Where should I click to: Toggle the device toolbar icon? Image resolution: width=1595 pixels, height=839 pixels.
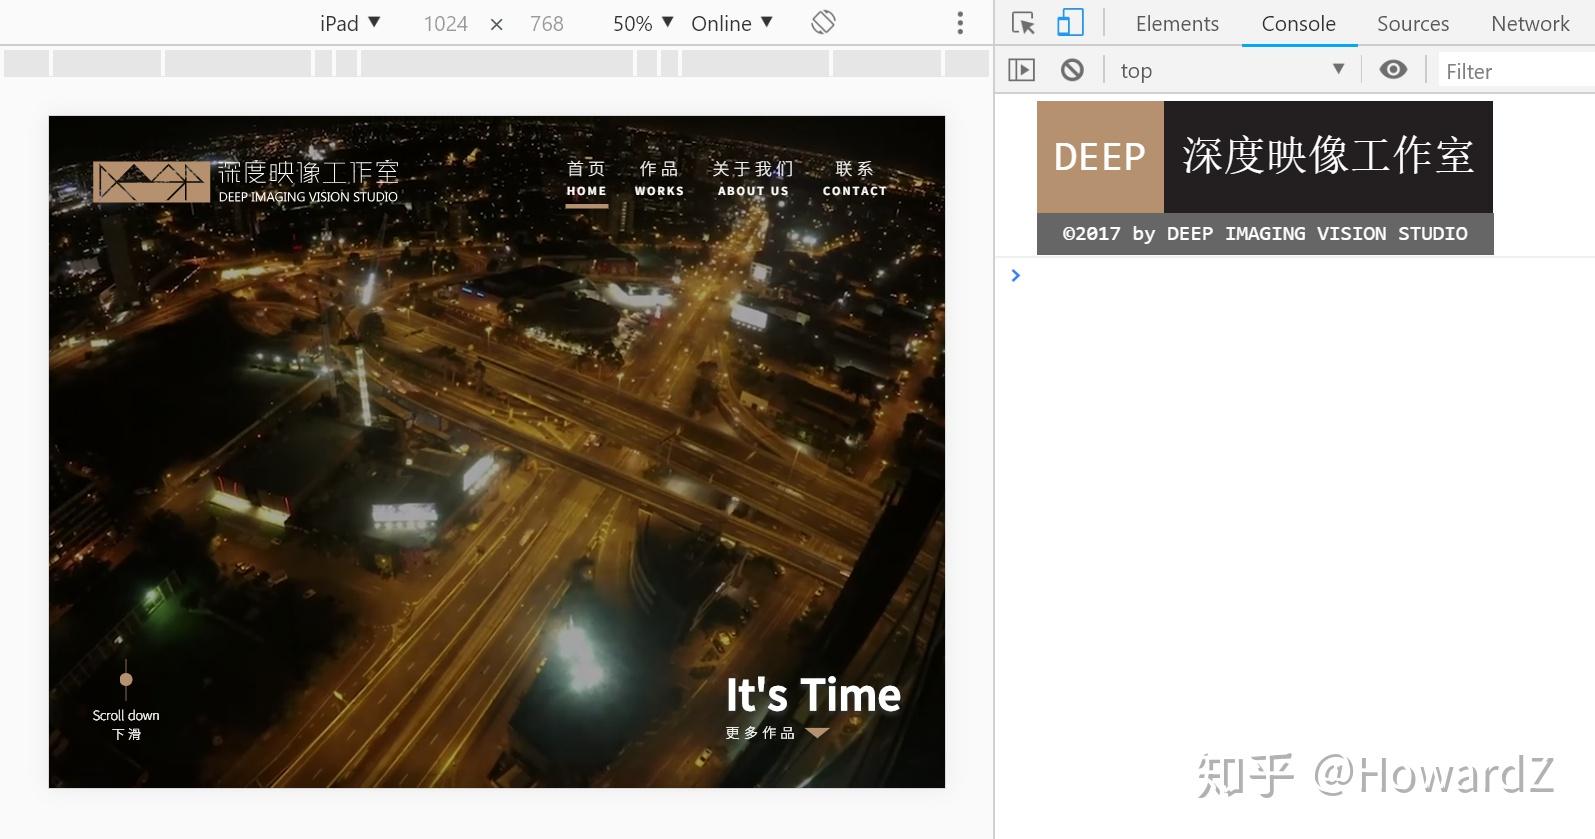[1070, 23]
